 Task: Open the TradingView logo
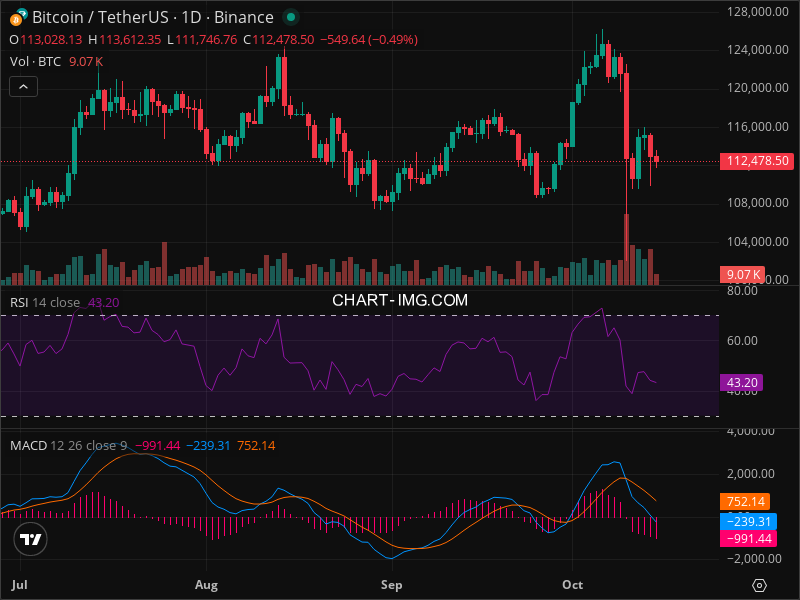[31, 539]
